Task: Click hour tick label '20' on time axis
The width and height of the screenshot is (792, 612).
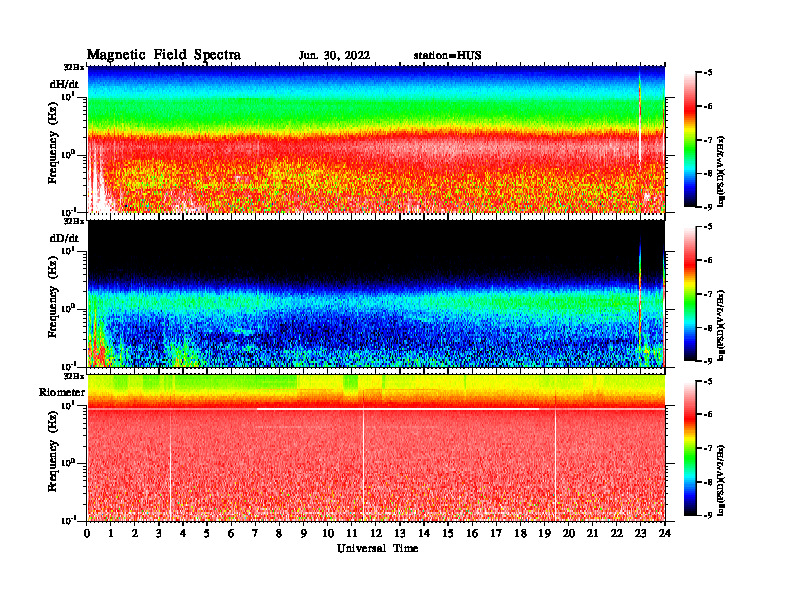Action: click(568, 533)
